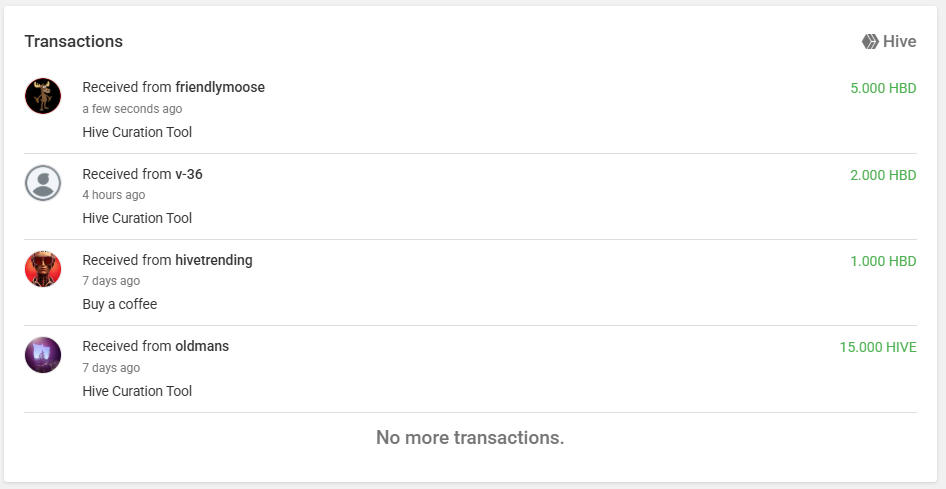Click the "a few seconds ago" timestamp
This screenshot has height=489, width=946.
pos(132,109)
